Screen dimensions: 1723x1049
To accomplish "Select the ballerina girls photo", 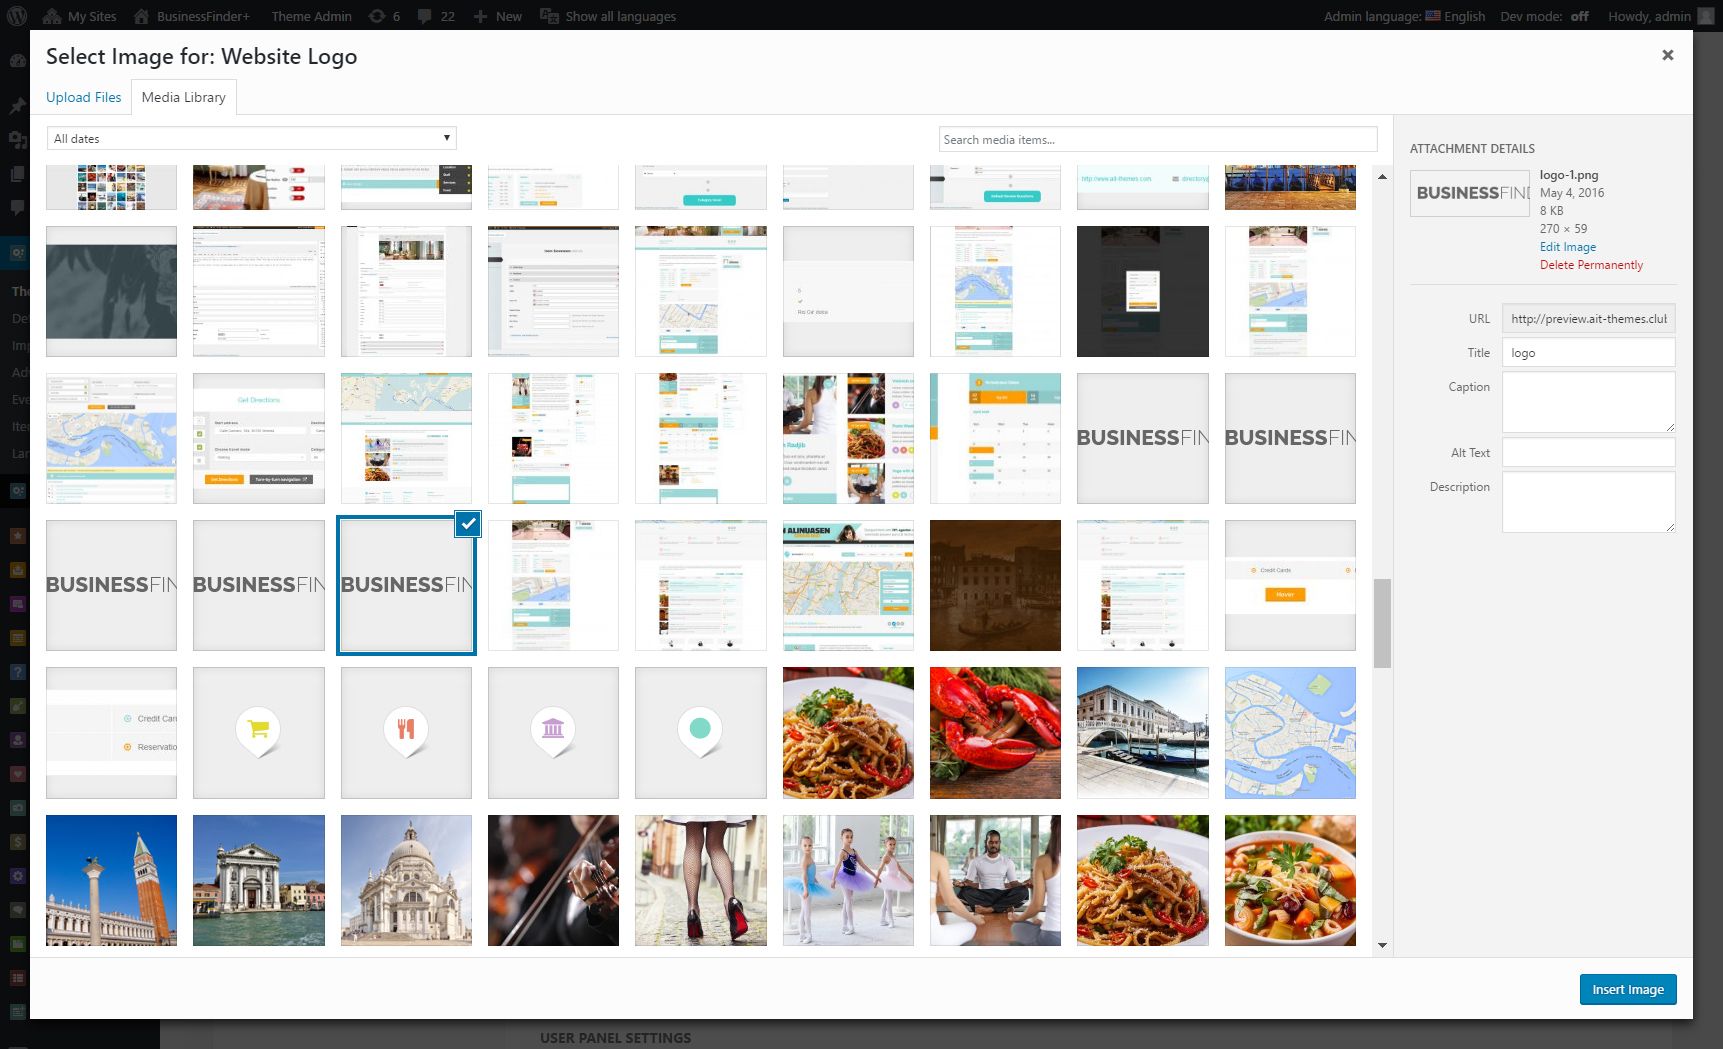I will tap(848, 880).
